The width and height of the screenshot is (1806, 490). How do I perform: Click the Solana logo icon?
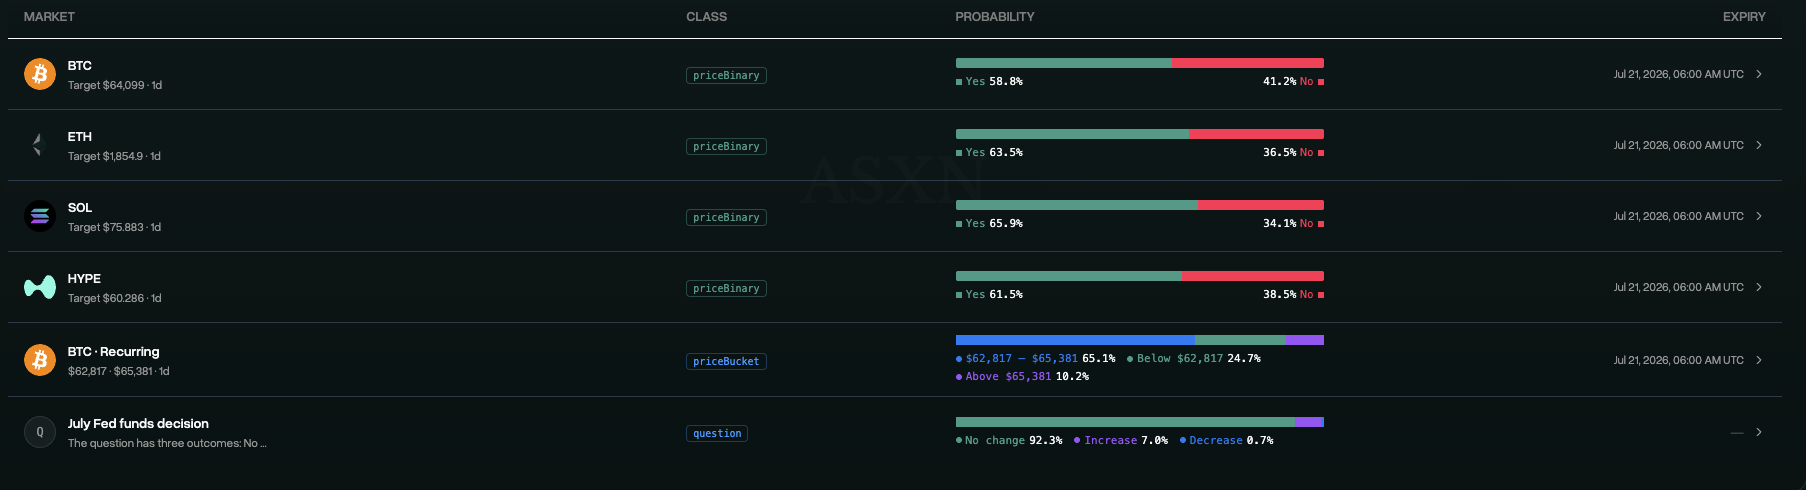click(x=40, y=216)
